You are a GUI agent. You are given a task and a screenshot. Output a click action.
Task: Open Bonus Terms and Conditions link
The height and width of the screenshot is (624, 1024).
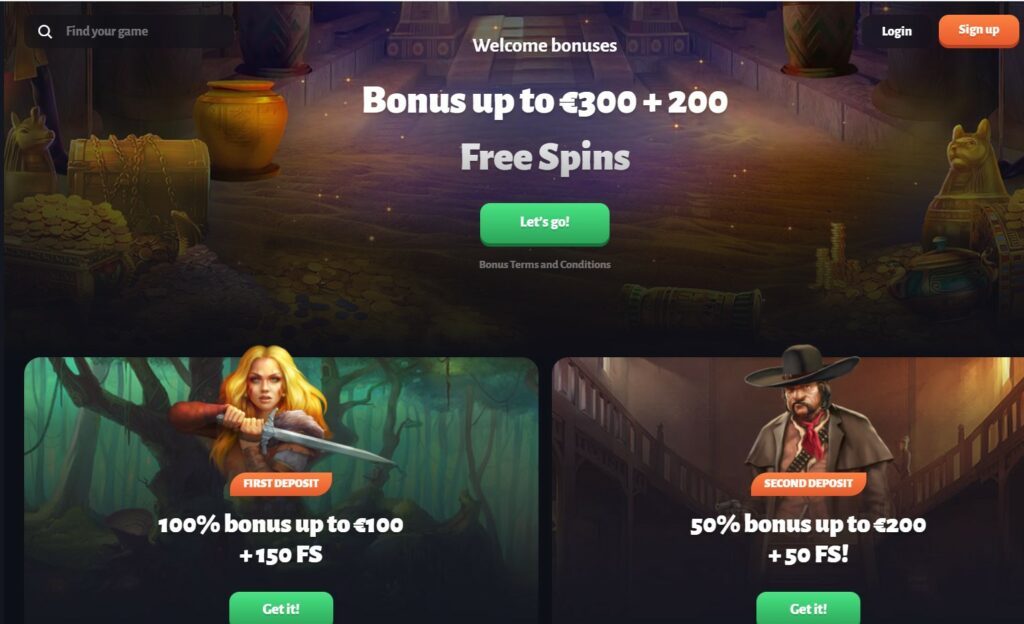coord(545,264)
